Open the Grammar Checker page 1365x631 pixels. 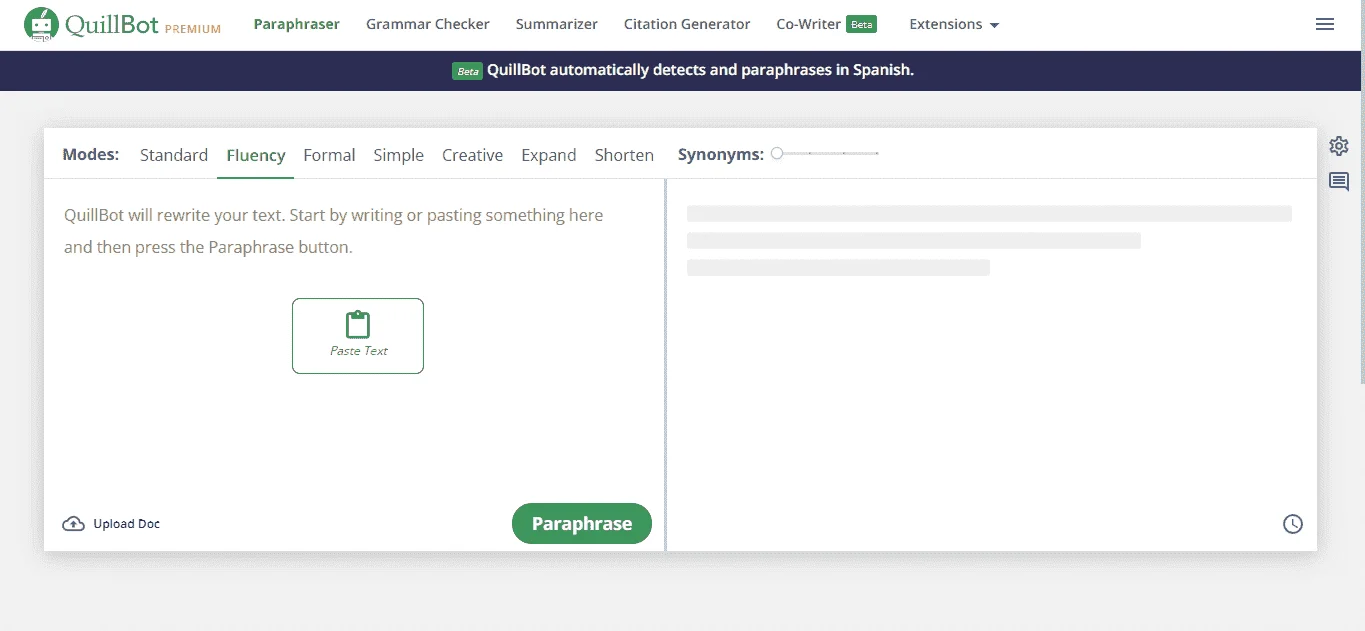tap(428, 24)
